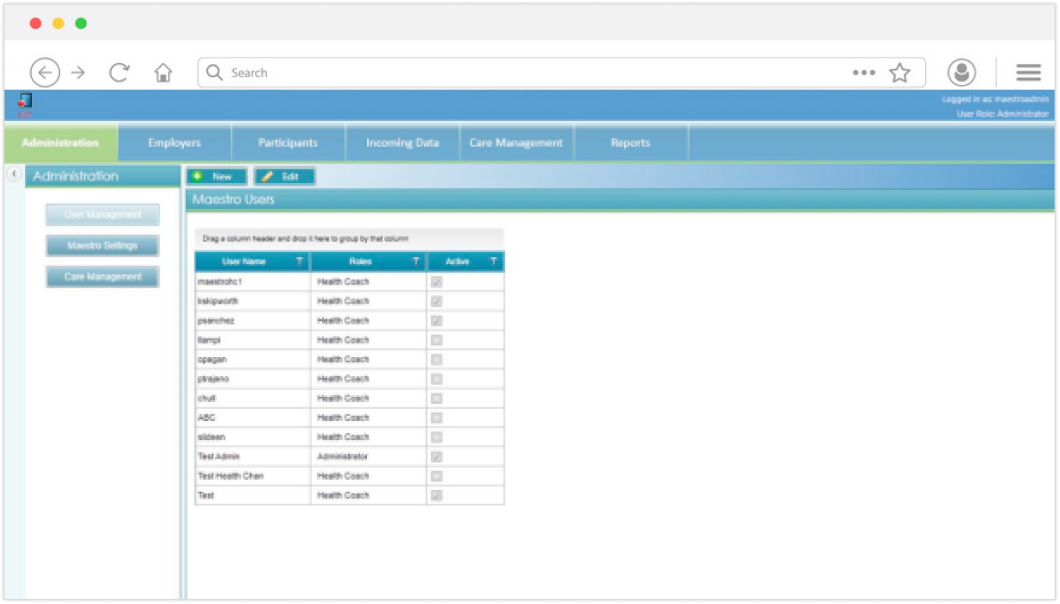This screenshot has width=1060, height=604.
Task: Click the New button to add a user
Action: [216, 177]
